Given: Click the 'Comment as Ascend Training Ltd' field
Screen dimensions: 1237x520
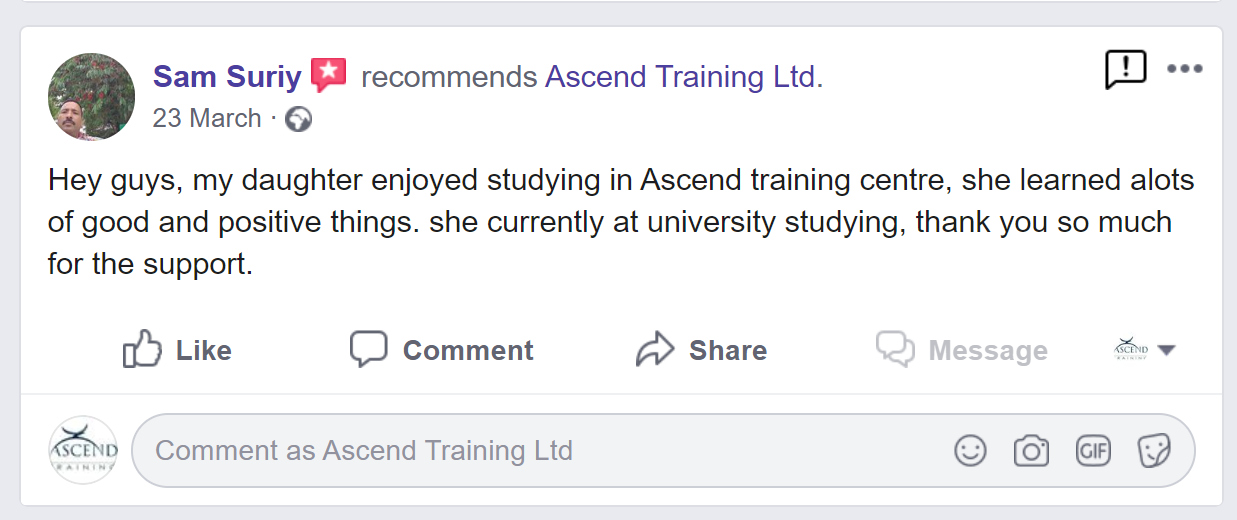Looking at the screenshot, I should click(540, 451).
